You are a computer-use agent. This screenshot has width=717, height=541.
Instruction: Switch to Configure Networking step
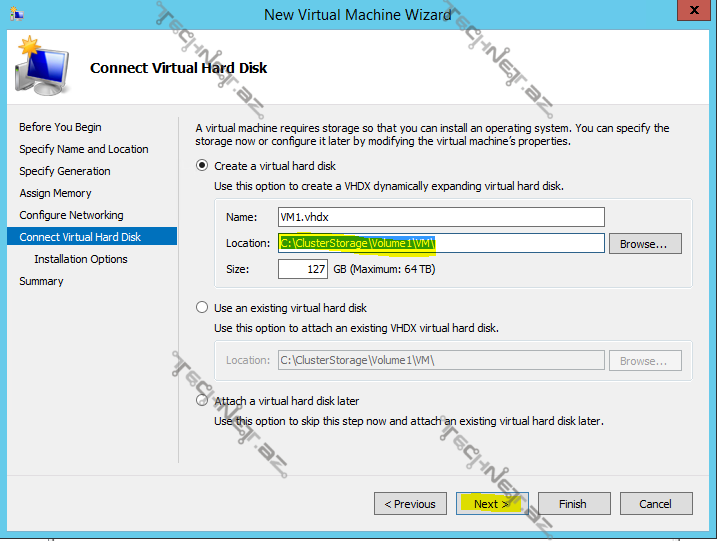71,215
